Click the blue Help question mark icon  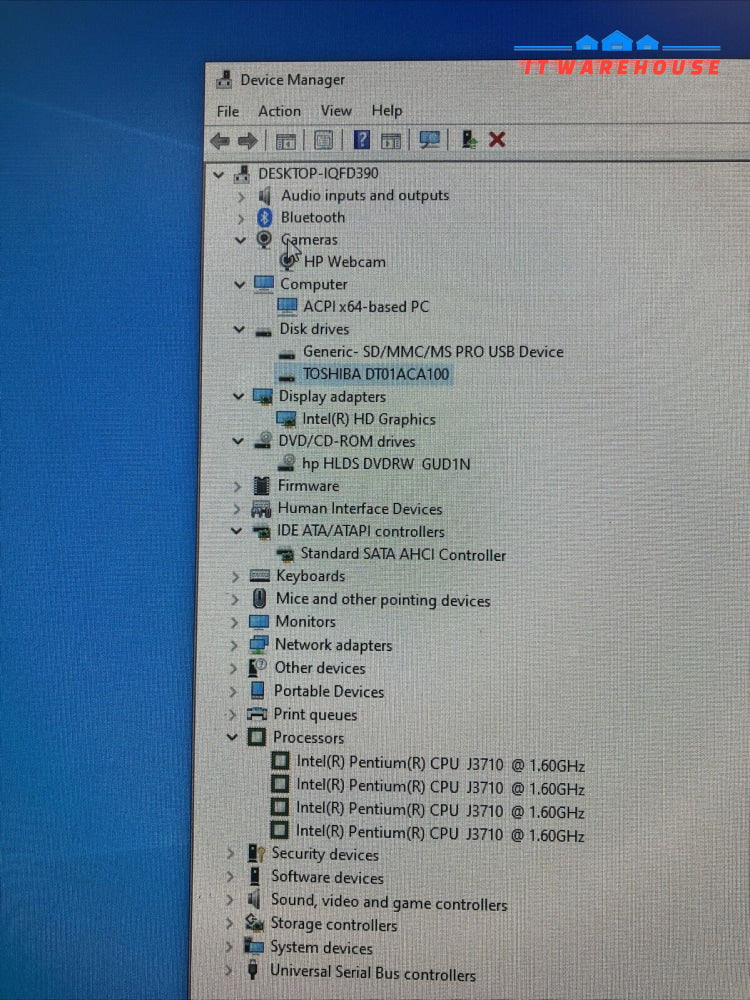point(362,141)
